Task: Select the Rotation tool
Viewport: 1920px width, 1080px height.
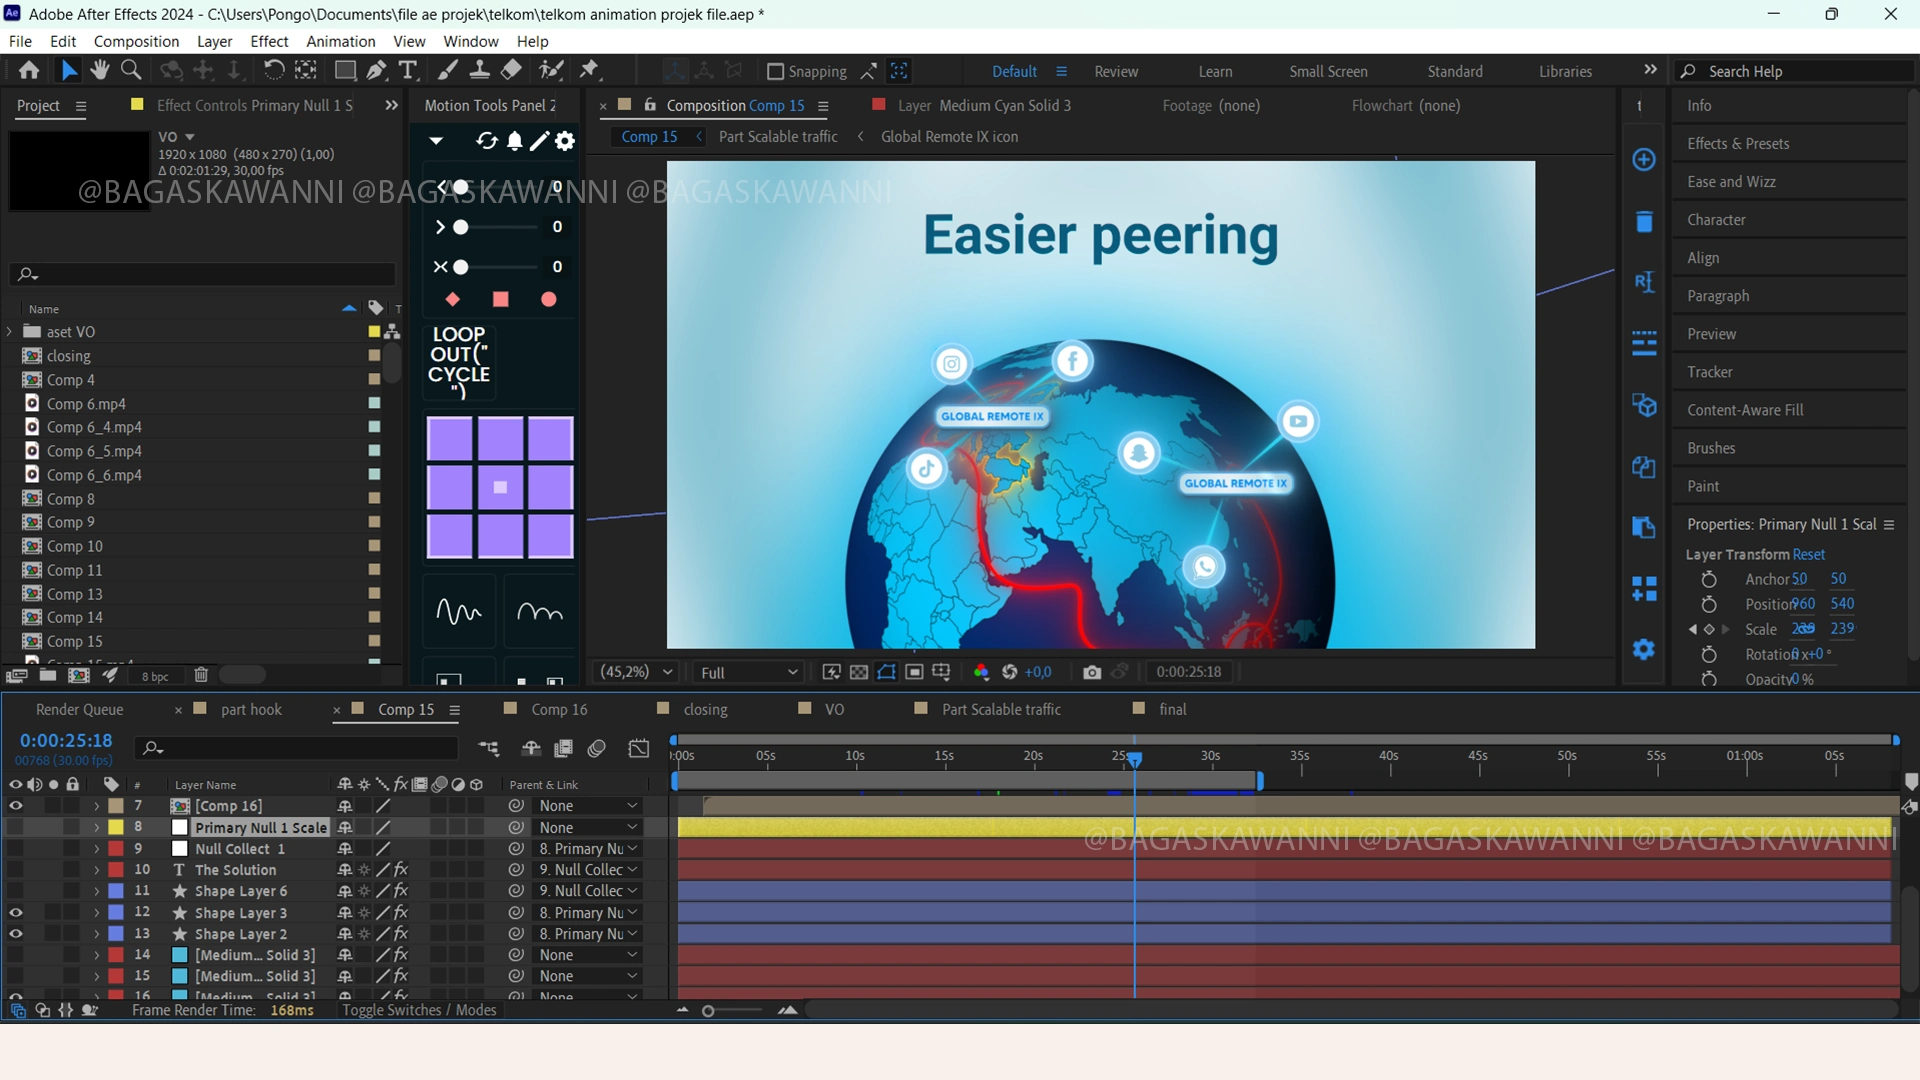Action: (273, 70)
